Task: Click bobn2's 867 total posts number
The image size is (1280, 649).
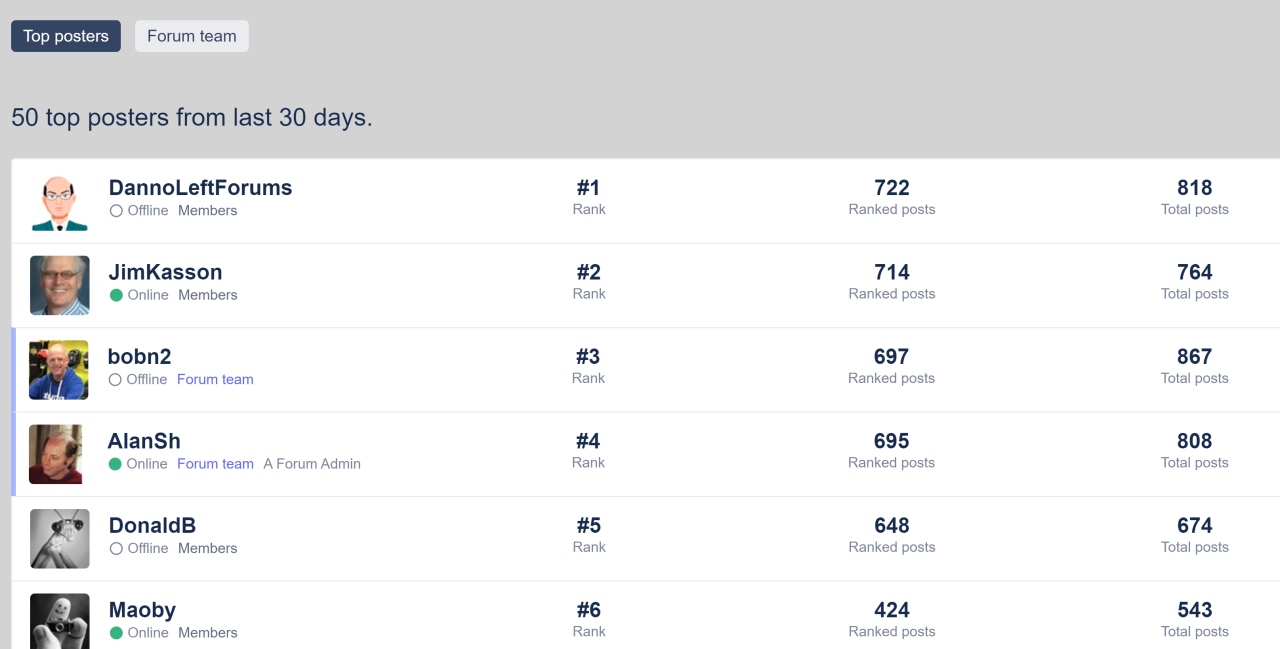Action: coord(1194,357)
